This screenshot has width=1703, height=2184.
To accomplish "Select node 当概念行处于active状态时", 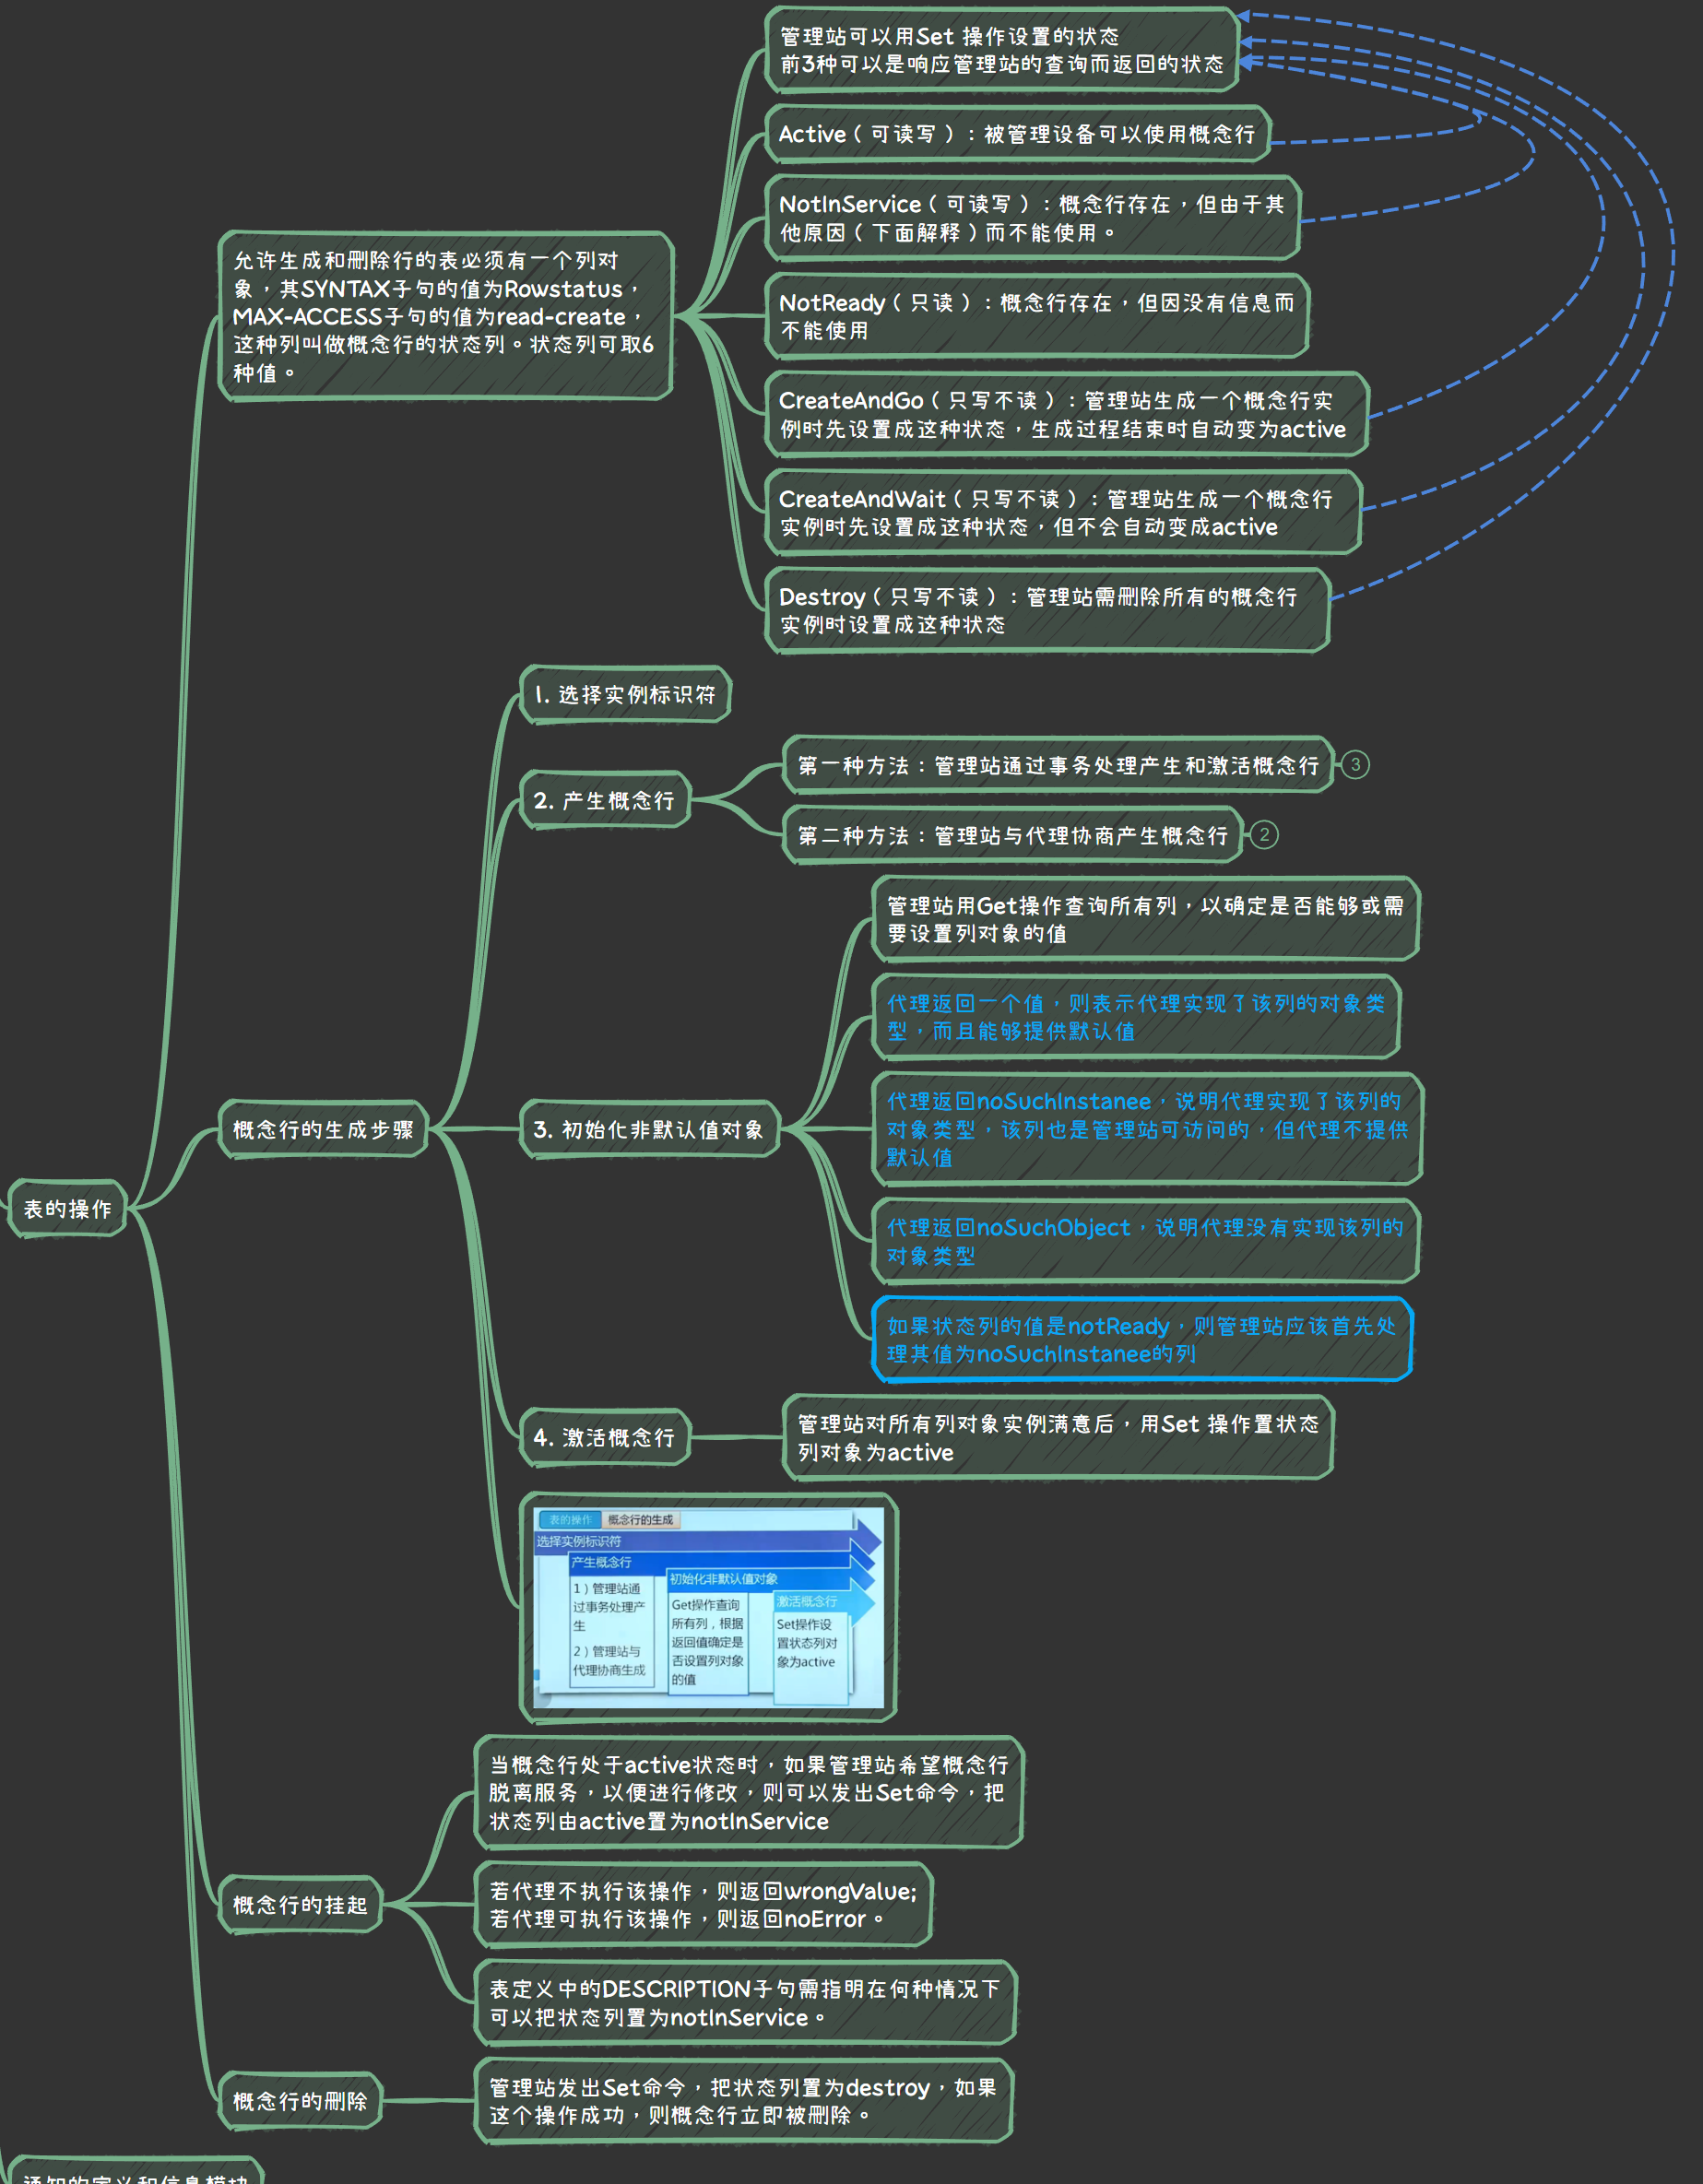I will point(749,1793).
